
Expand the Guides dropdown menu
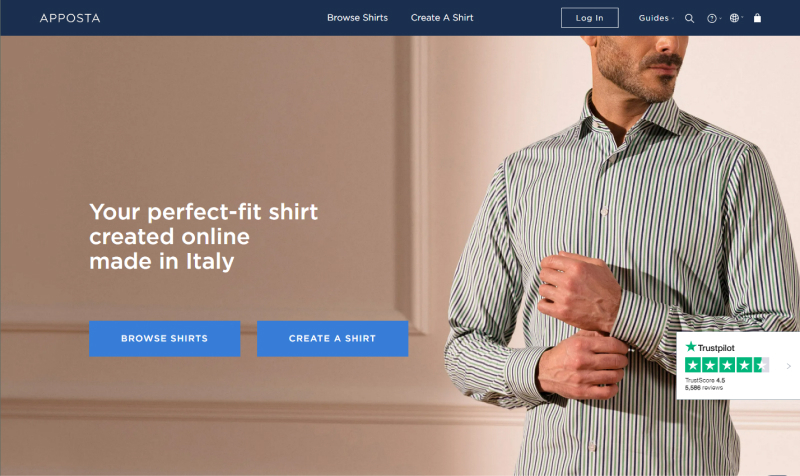coord(656,18)
